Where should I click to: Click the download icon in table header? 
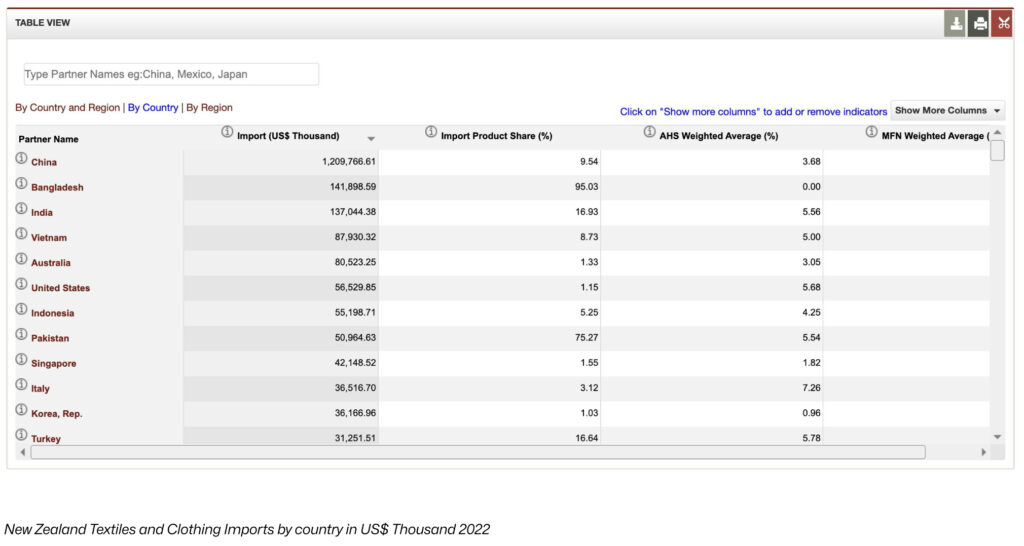click(955, 24)
